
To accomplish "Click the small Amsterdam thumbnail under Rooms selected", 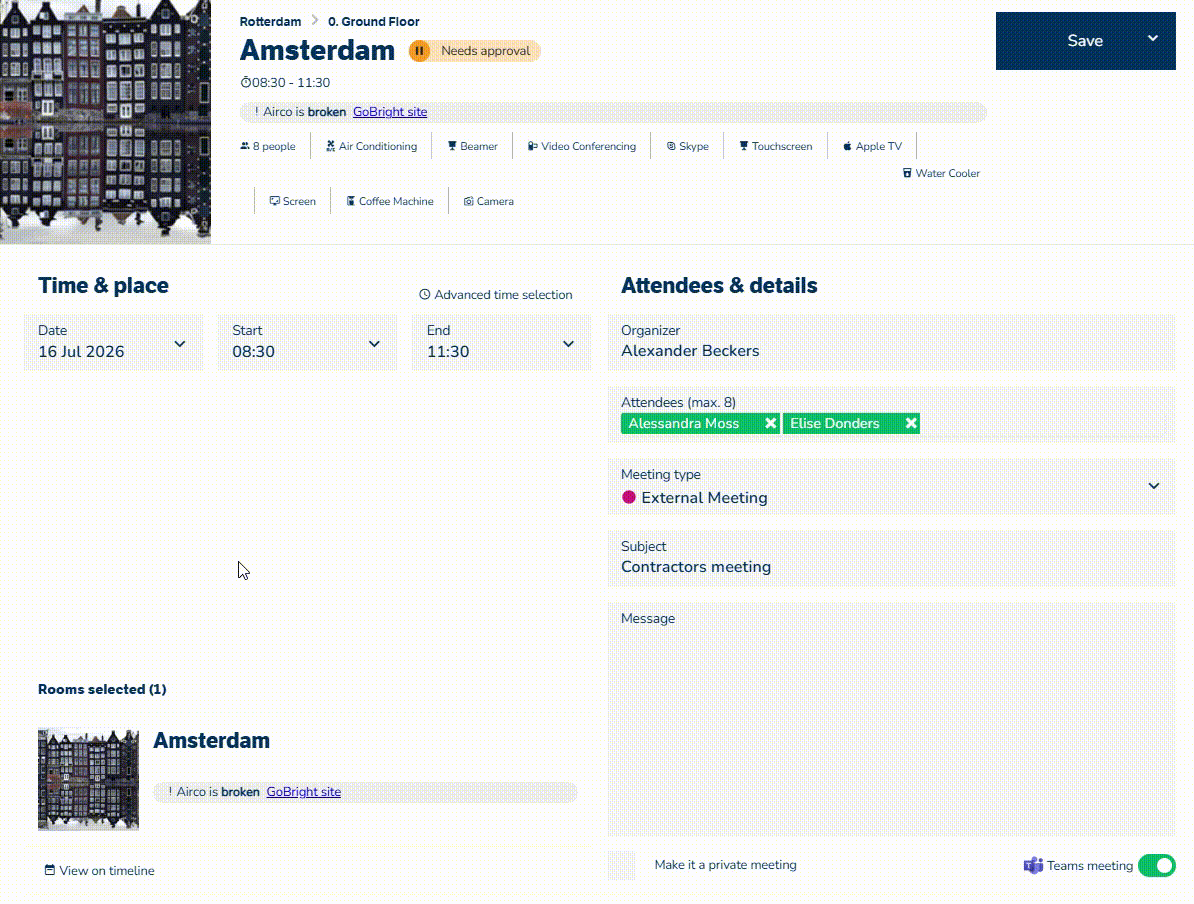I will click(88, 779).
